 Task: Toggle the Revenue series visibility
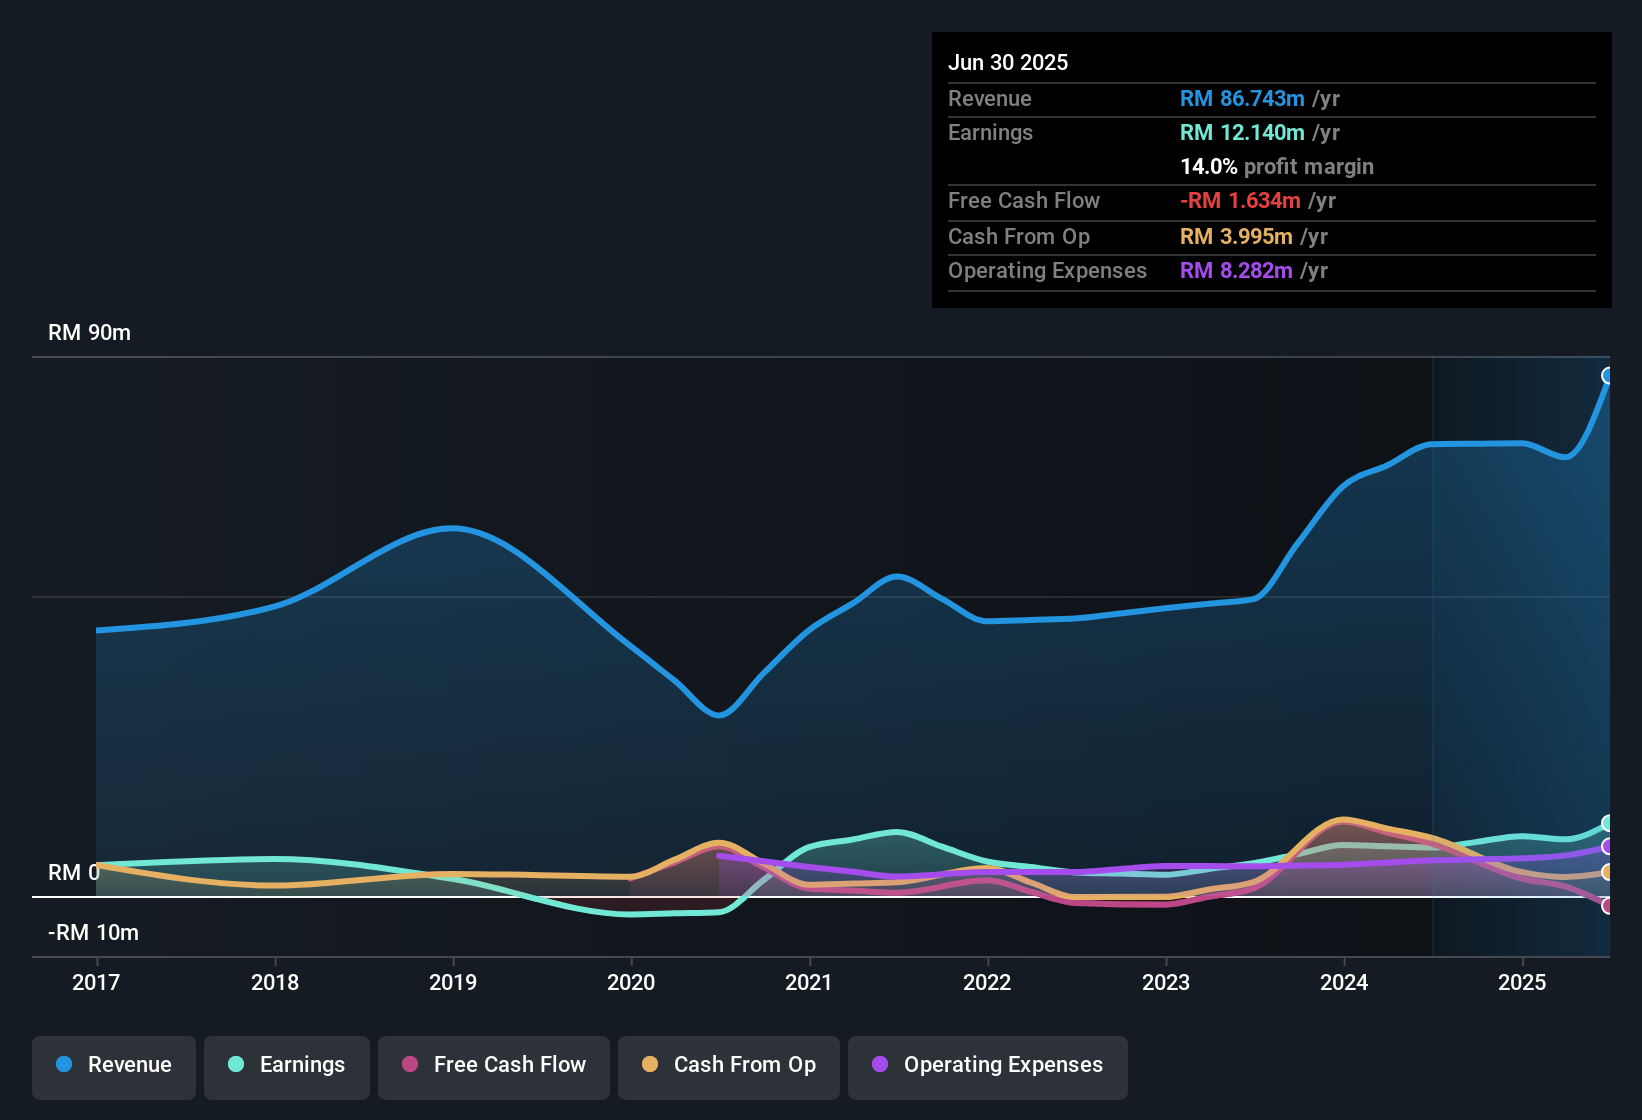113,1065
